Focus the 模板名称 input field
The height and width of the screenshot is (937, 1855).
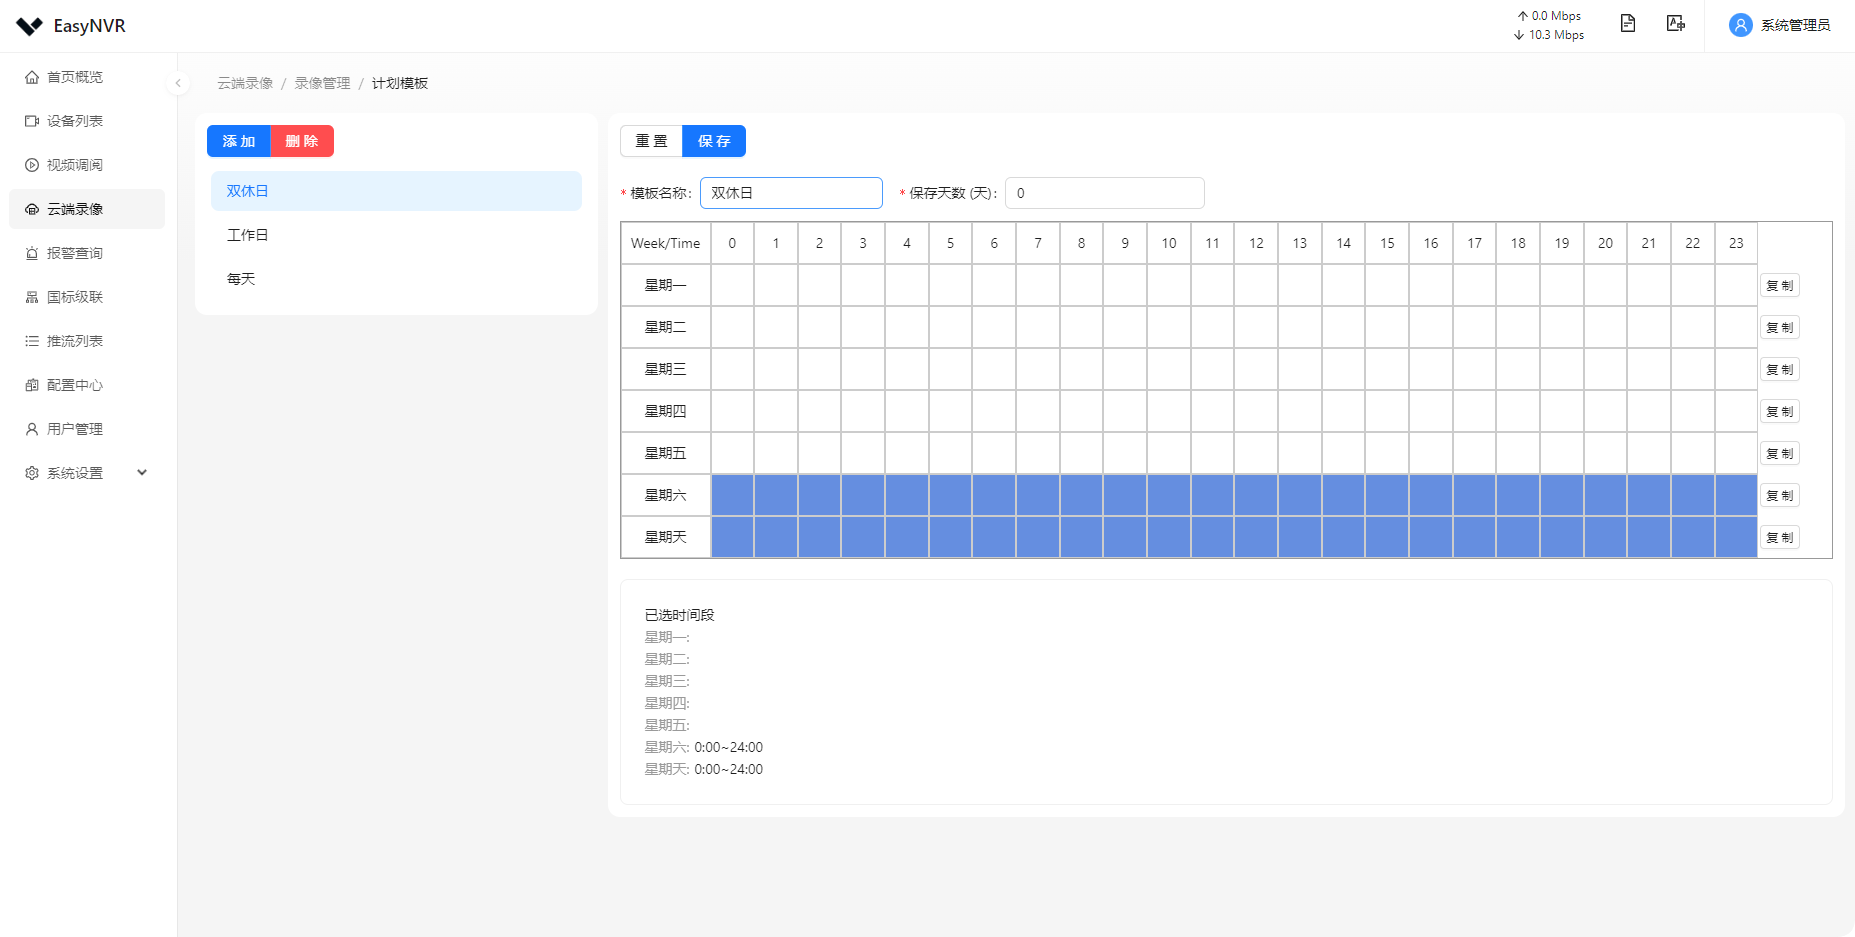coord(791,193)
